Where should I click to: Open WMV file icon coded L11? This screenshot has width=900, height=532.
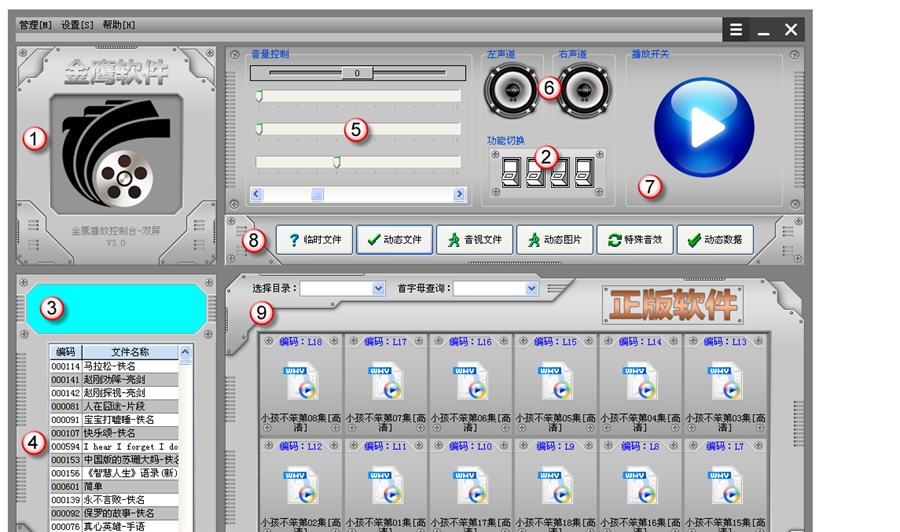[386, 486]
